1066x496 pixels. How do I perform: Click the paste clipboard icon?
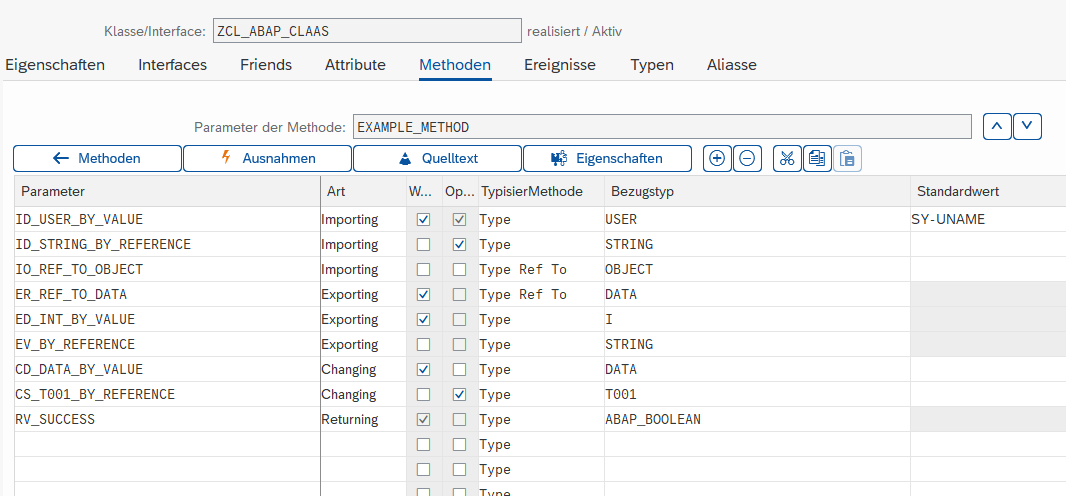tap(847, 158)
